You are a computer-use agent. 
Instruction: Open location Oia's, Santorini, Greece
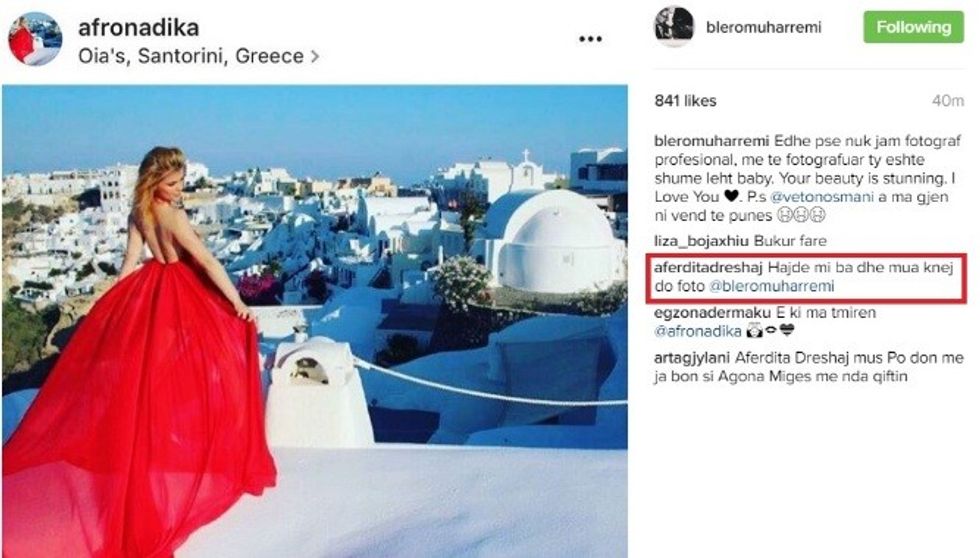191,56
